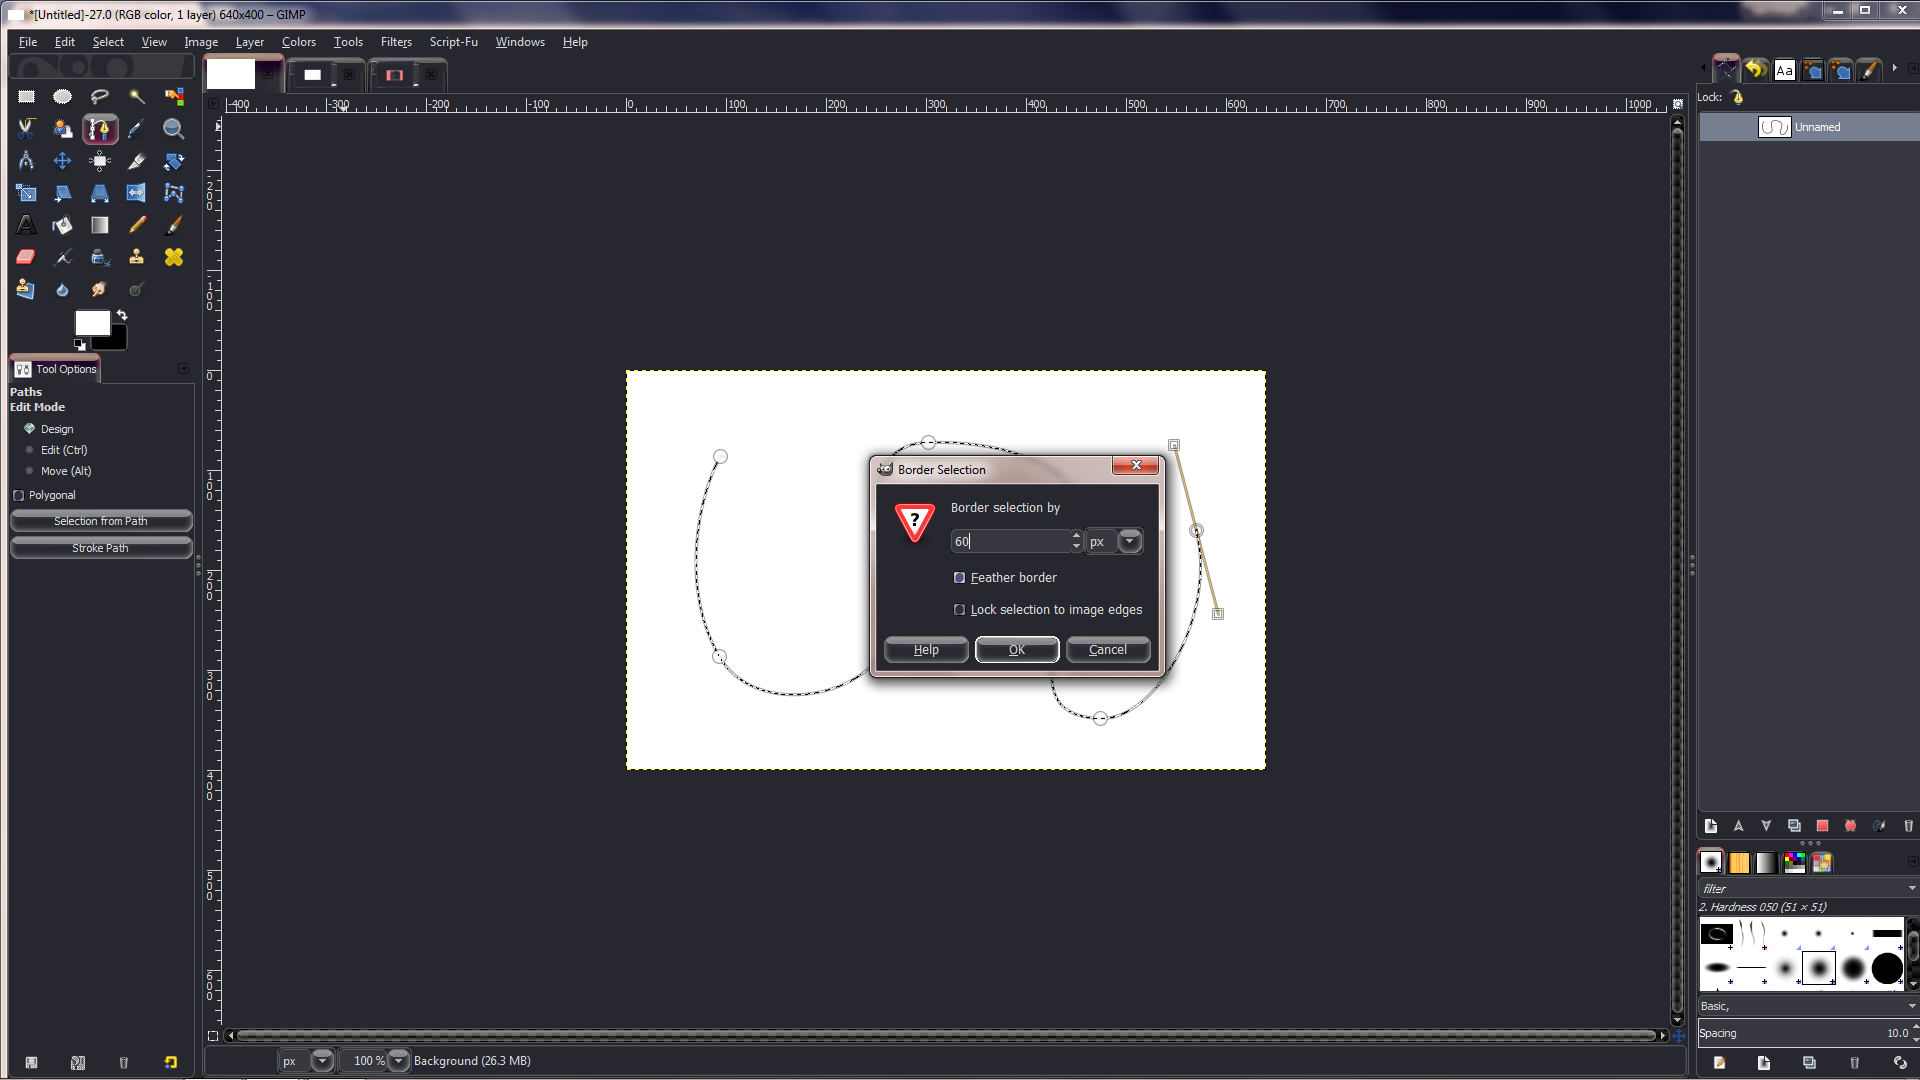Click the black background color swatch

point(116,342)
